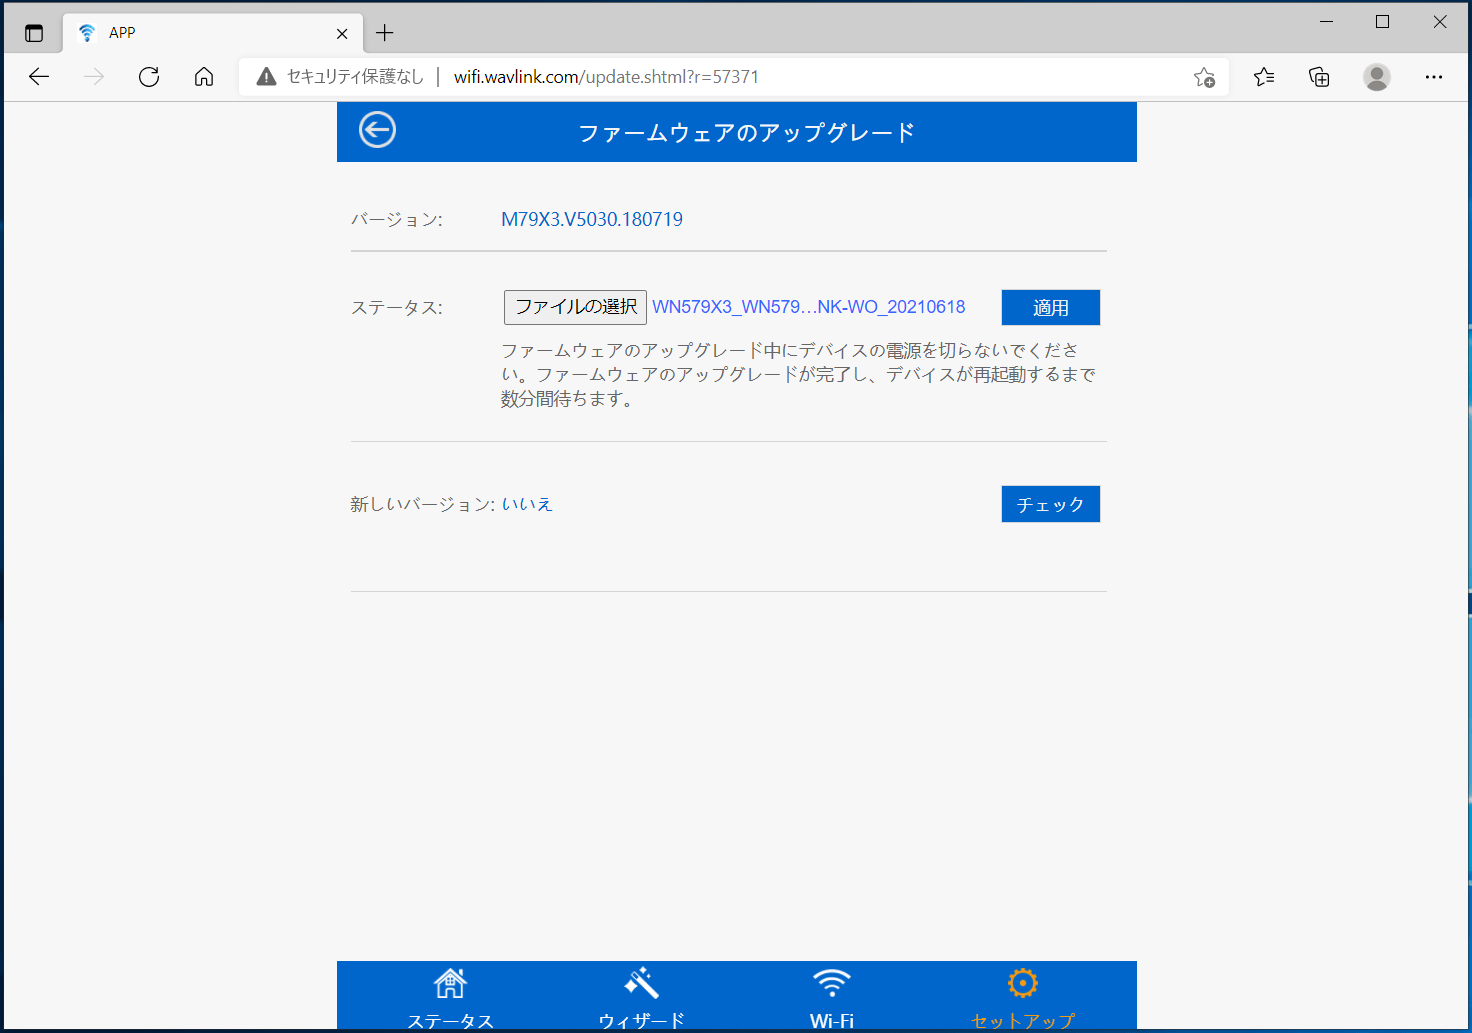Click the いいえ new version value
The width and height of the screenshot is (1472, 1033).
[527, 504]
